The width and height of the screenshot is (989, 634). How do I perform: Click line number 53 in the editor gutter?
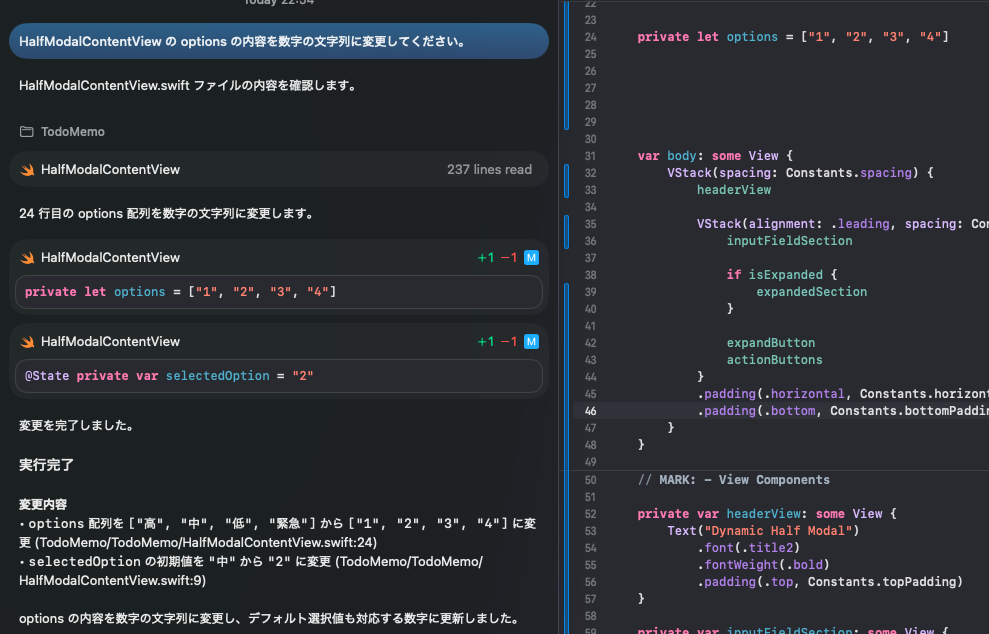pyautogui.click(x=590, y=531)
